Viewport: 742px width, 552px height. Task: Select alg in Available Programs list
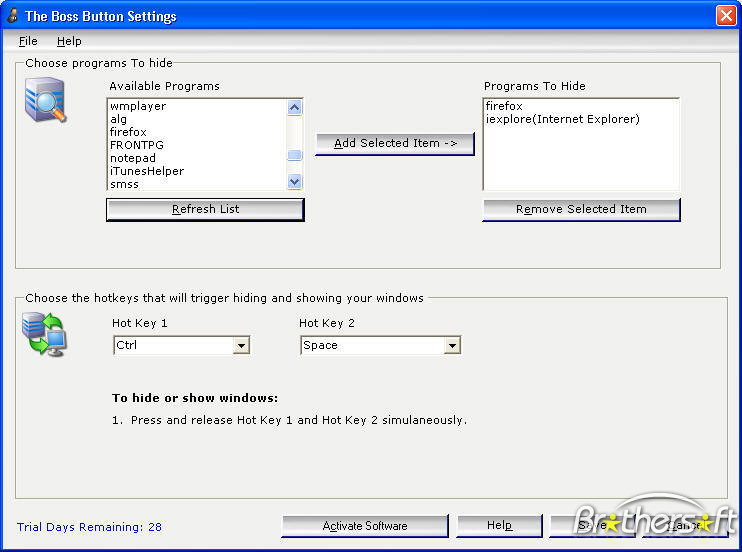tap(119, 119)
